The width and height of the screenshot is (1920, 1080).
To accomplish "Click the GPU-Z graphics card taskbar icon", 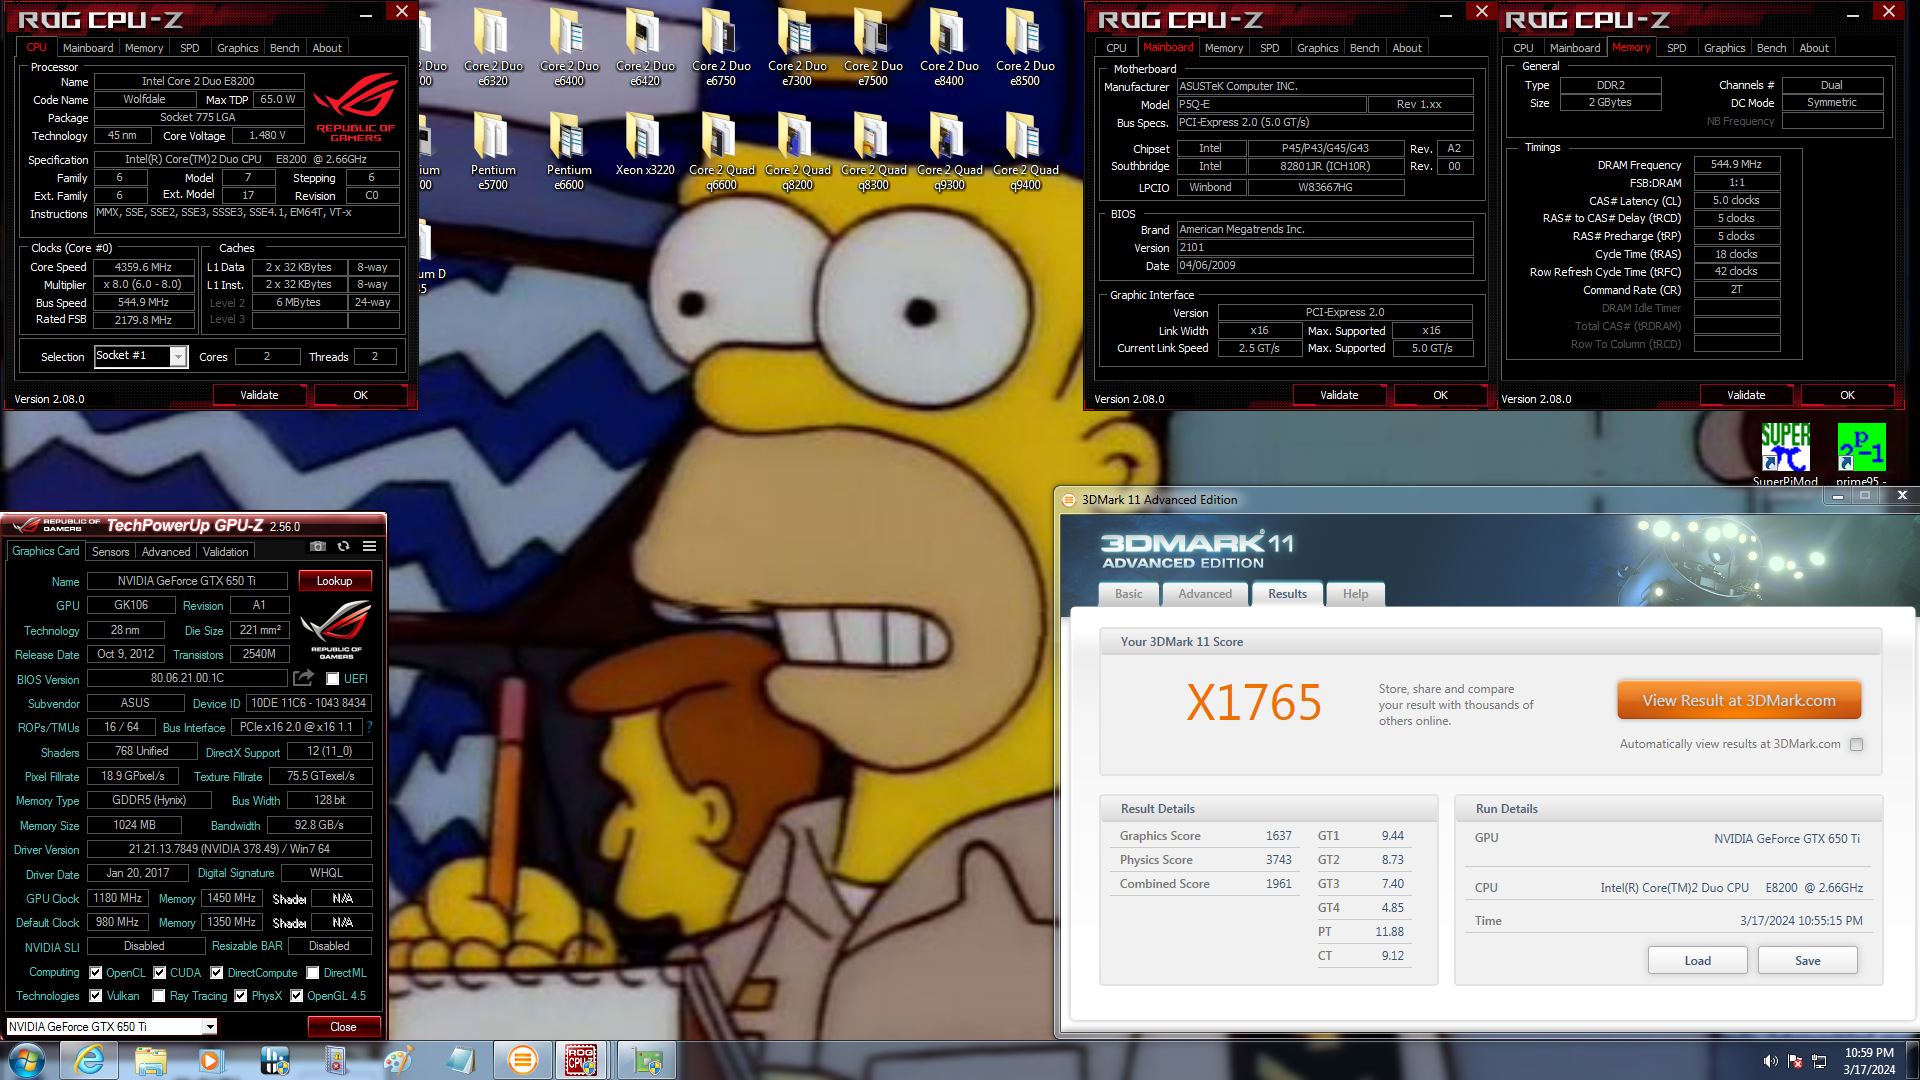I will [646, 1060].
